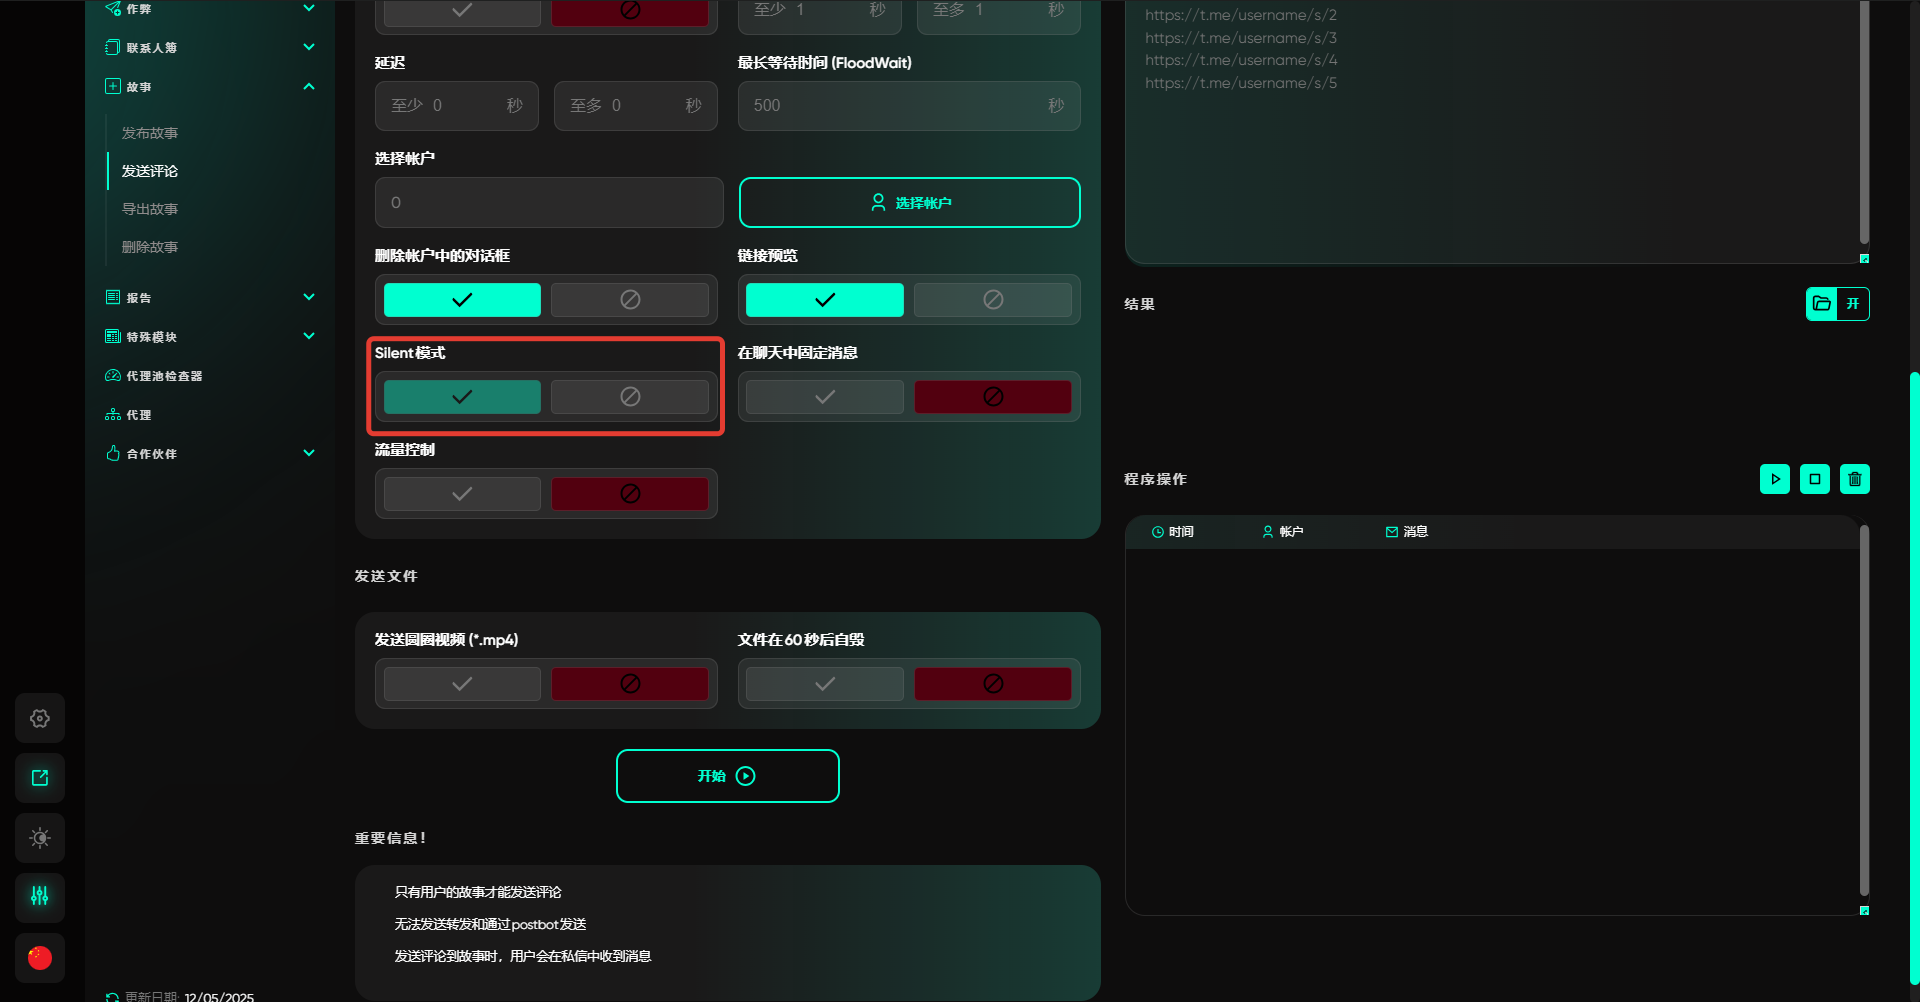Open results folder icon next to 结果
1920x1002 pixels.
click(1821, 304)
